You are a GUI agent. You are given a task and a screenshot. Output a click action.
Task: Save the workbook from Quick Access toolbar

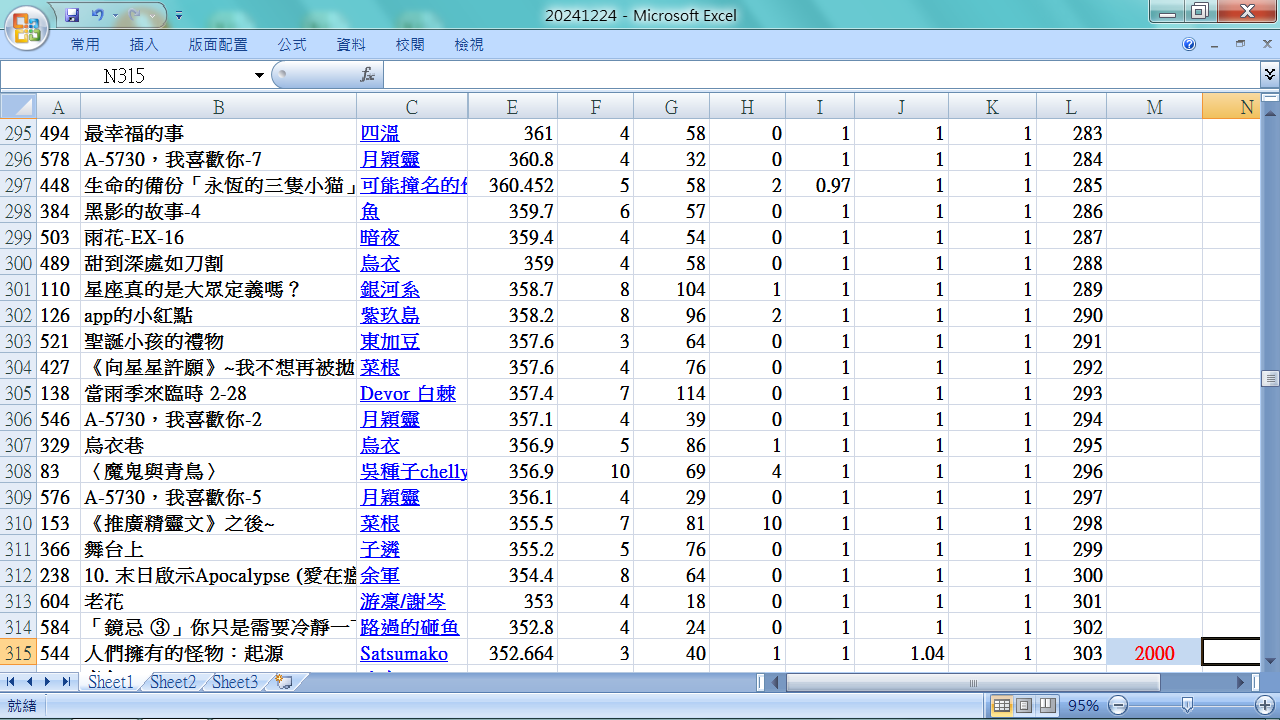tap(72, 15)
